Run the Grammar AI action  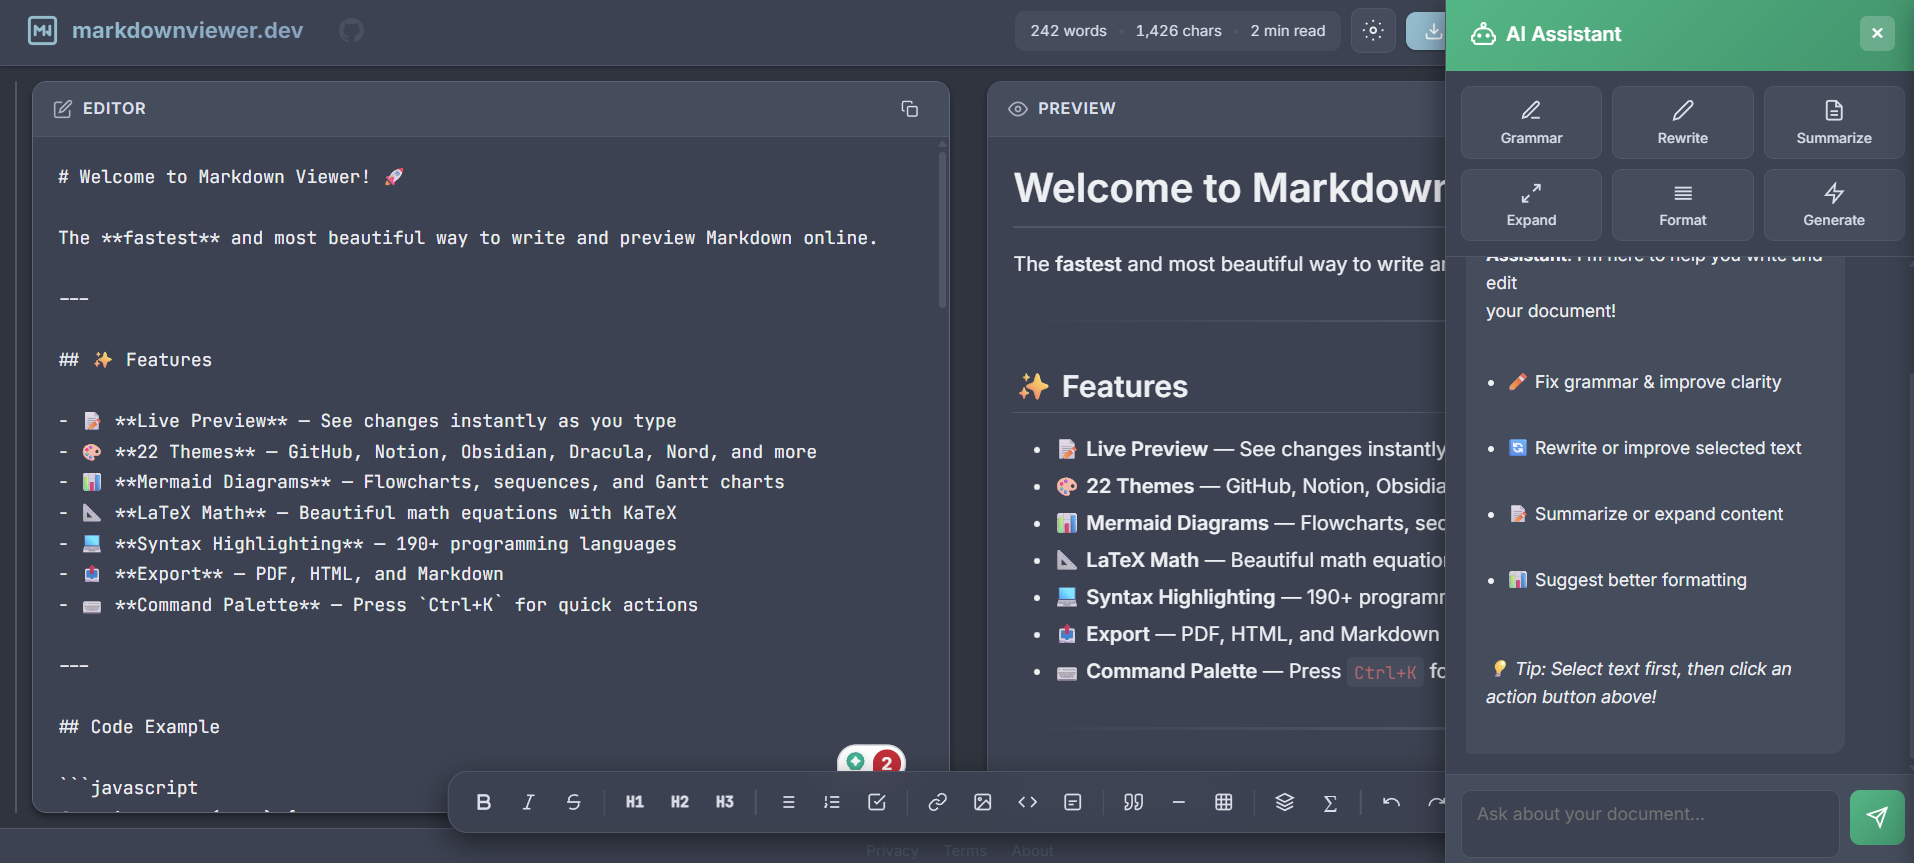point(1531,122)
